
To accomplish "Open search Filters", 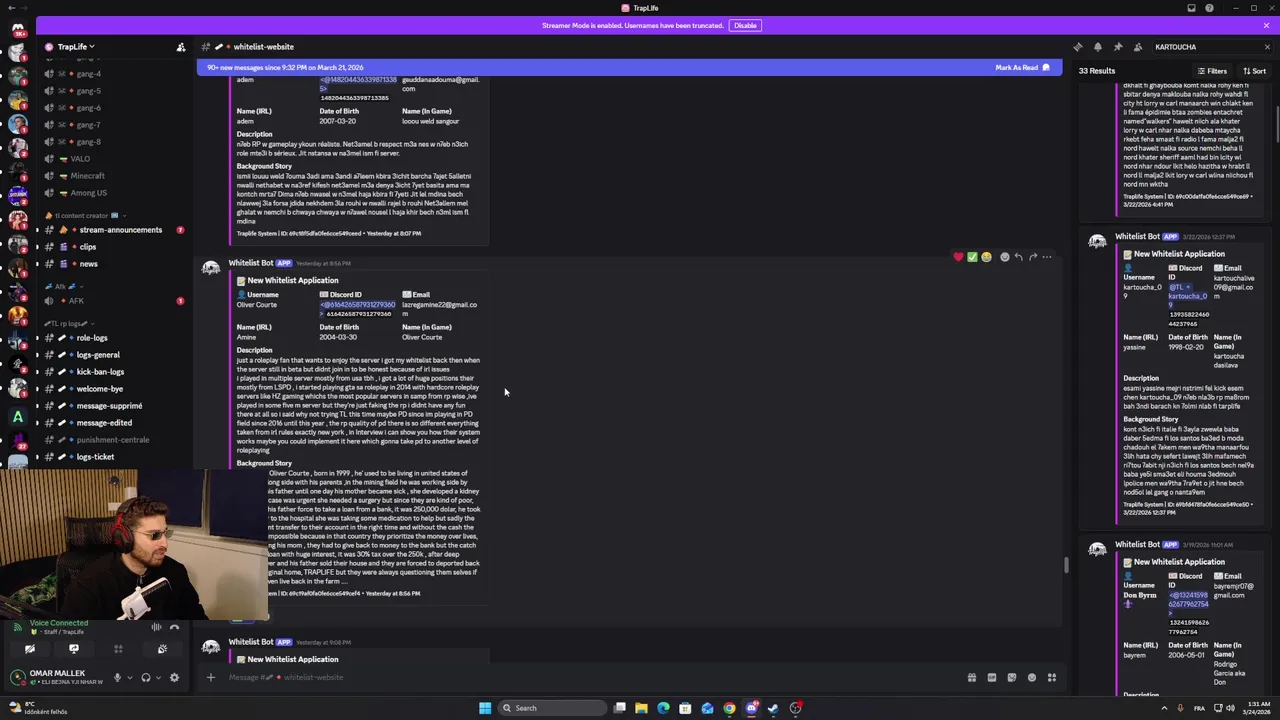I will point(1212,71).
